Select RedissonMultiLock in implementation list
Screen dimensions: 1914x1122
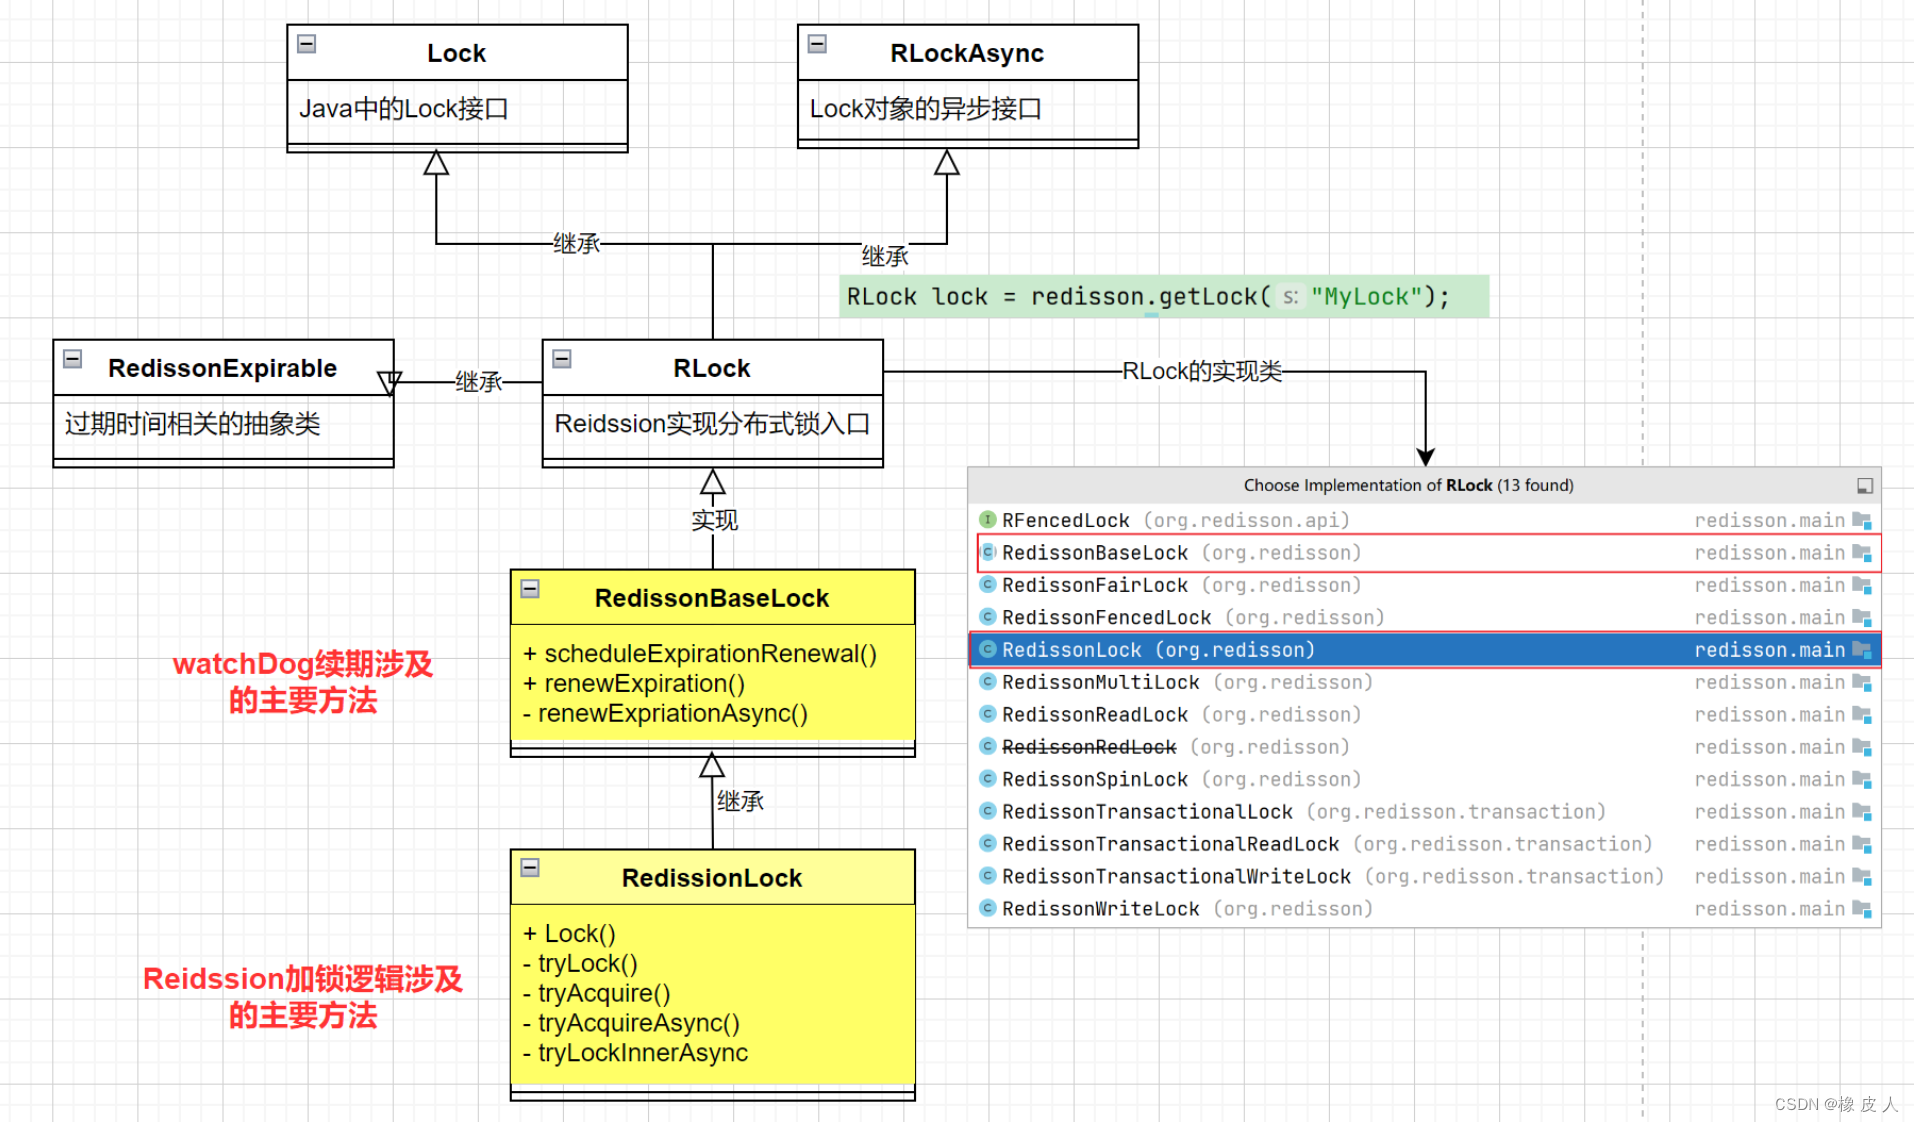point(1424,682)
